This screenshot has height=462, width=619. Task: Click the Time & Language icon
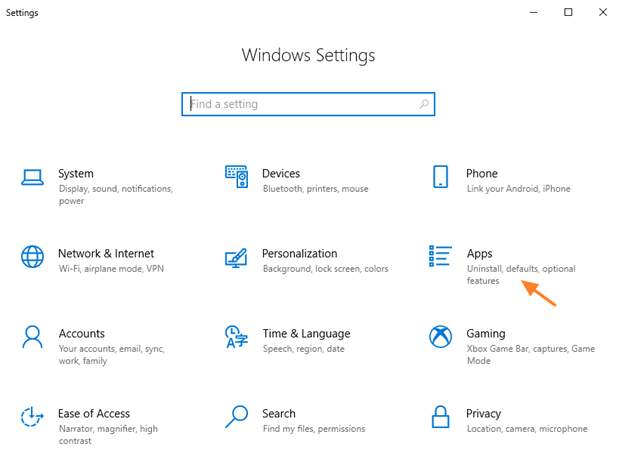tap(236, 337)
